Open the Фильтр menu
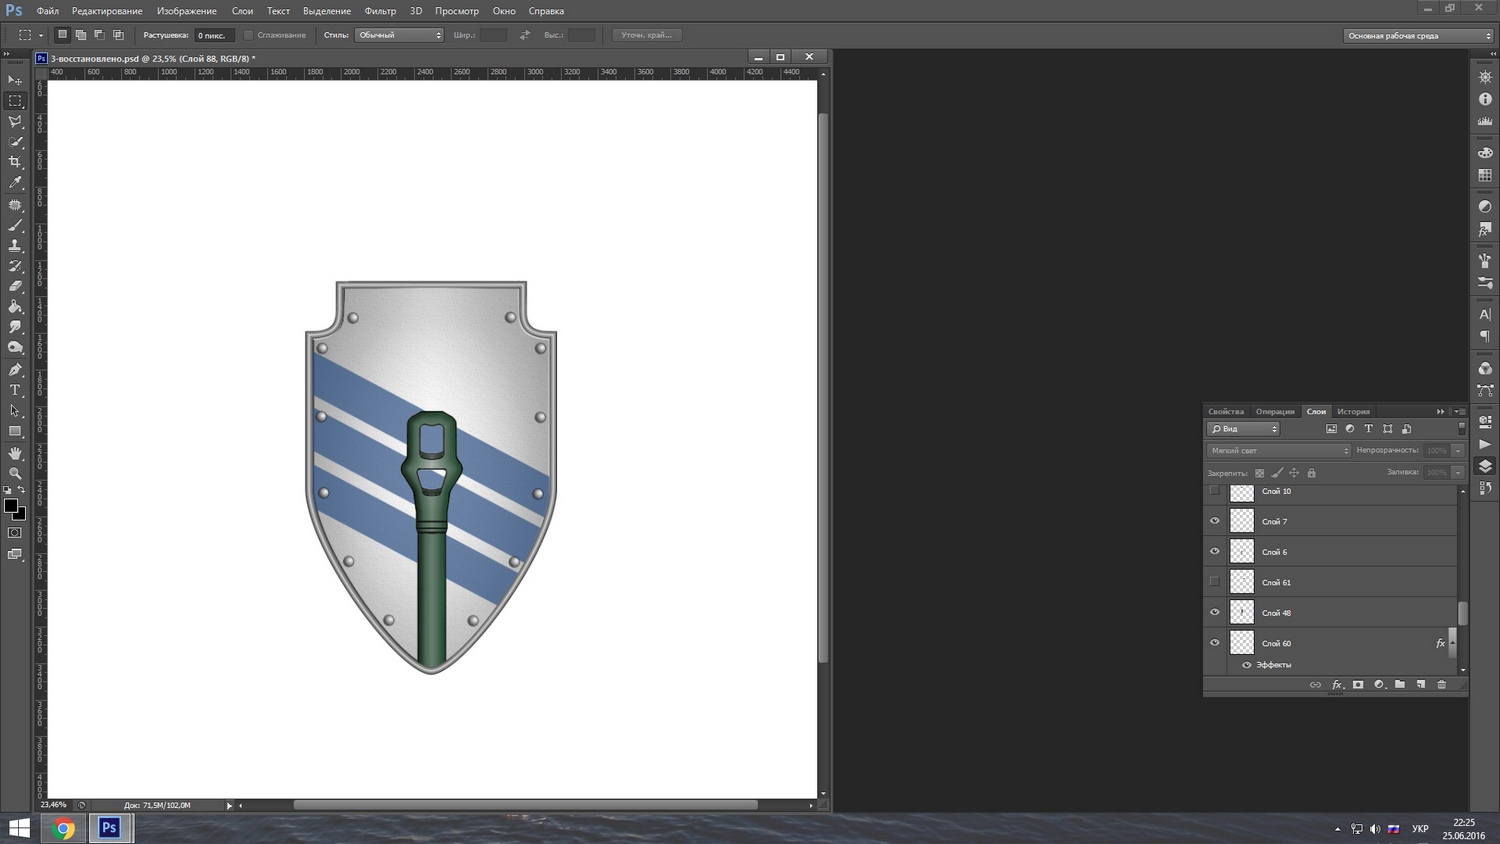The width and height of the screenshot is (1500, 844). [x=380, y=11]
